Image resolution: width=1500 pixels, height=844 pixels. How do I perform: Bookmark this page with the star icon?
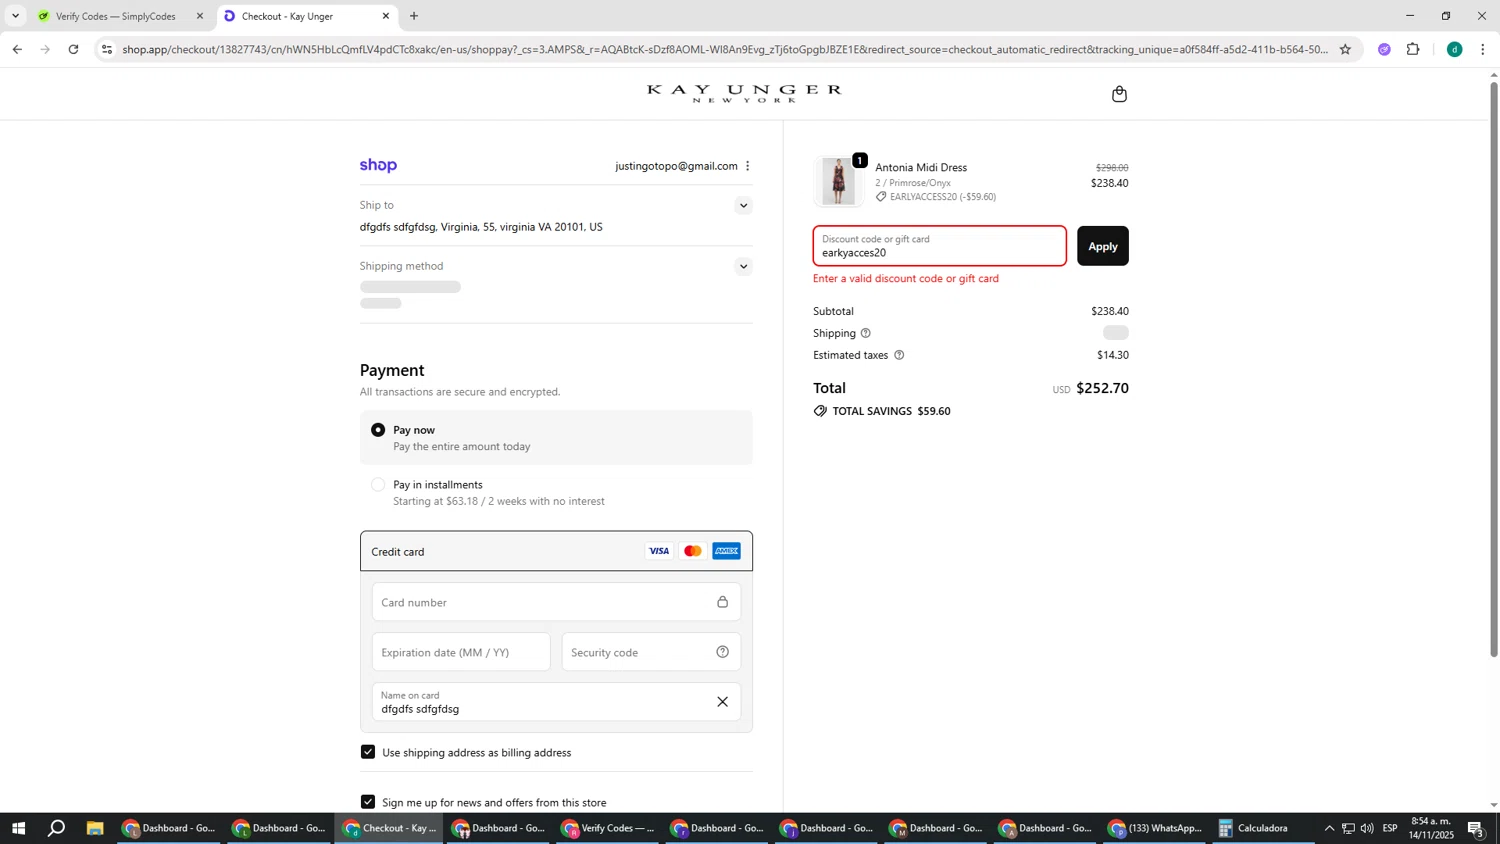coord(1345,49)
